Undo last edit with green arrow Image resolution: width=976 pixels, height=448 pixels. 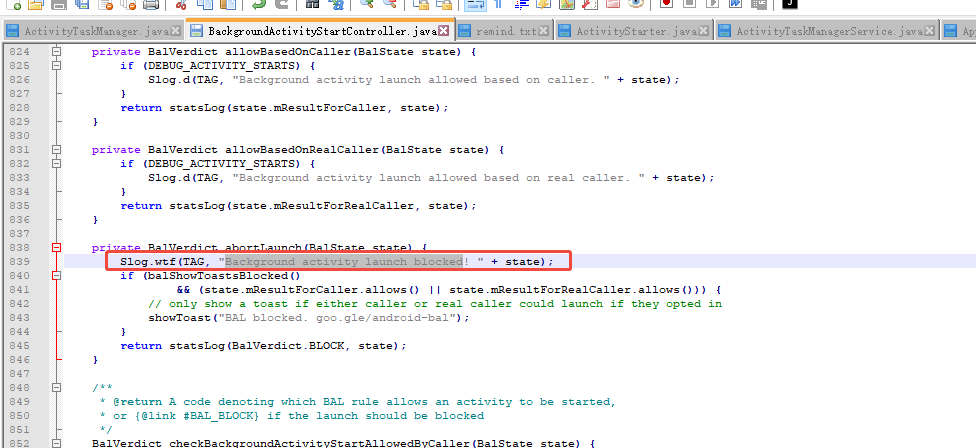coord(259,4)
